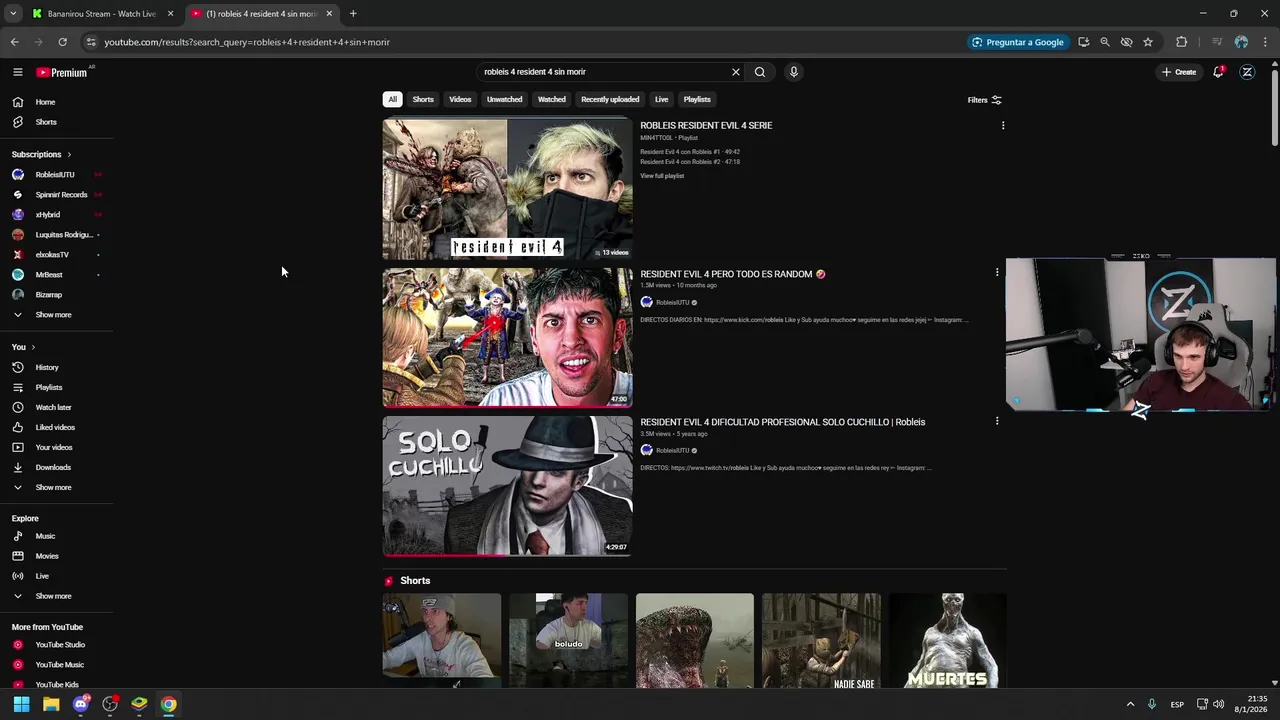Filter results by Watched chip

coord(552,99)
